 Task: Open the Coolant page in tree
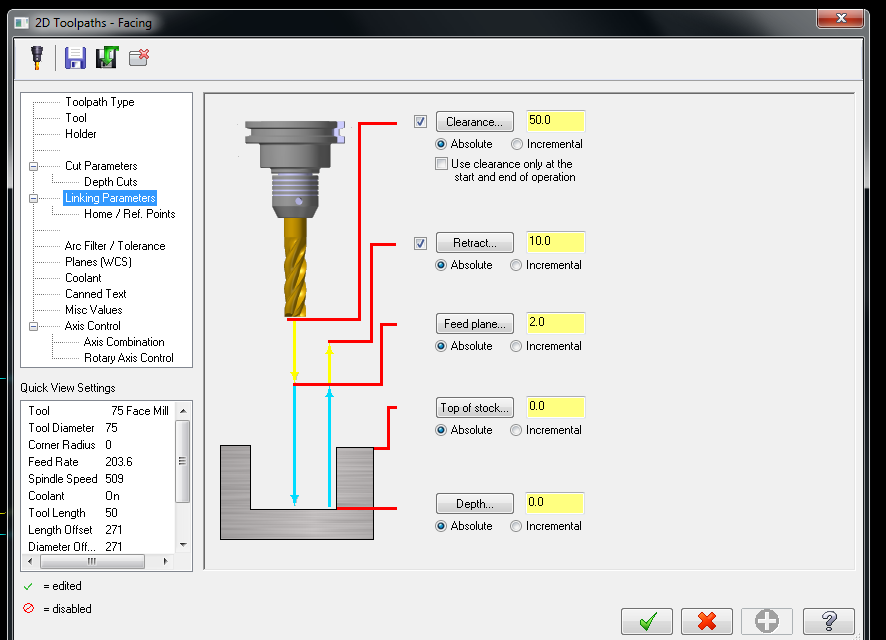(x=83, y=278)
